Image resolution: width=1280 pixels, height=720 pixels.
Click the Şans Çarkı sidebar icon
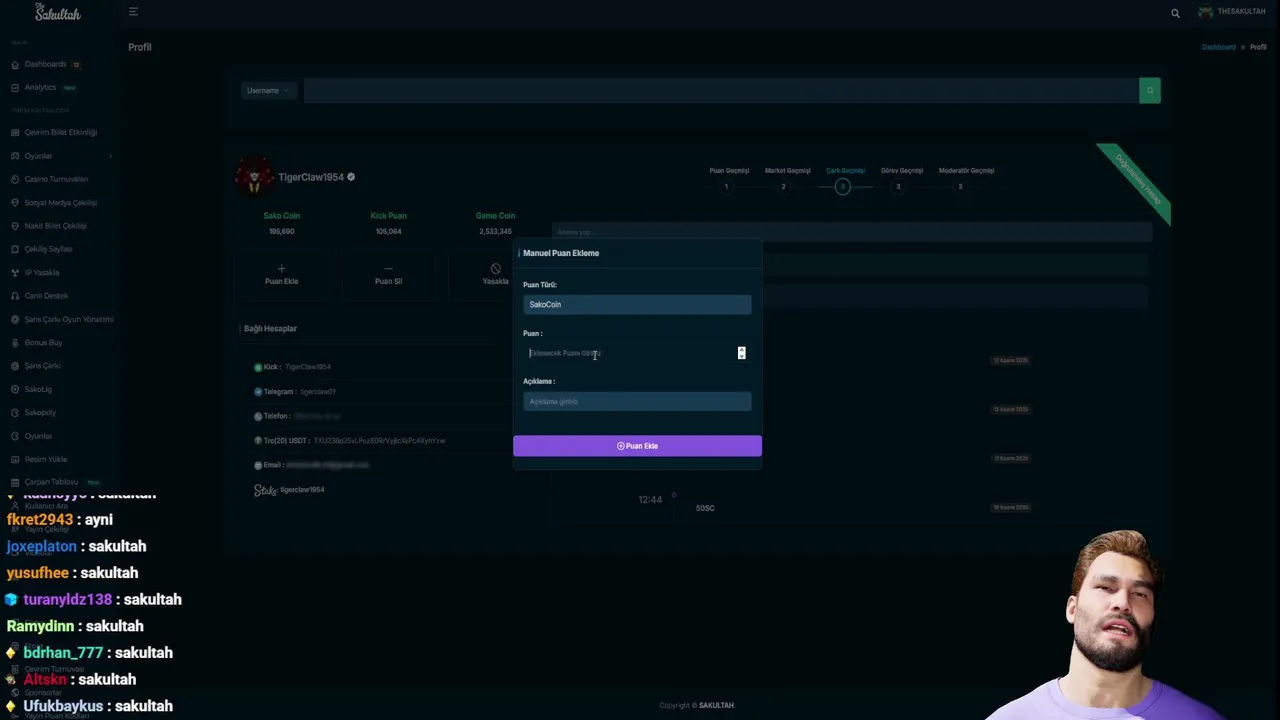point(15,366)
